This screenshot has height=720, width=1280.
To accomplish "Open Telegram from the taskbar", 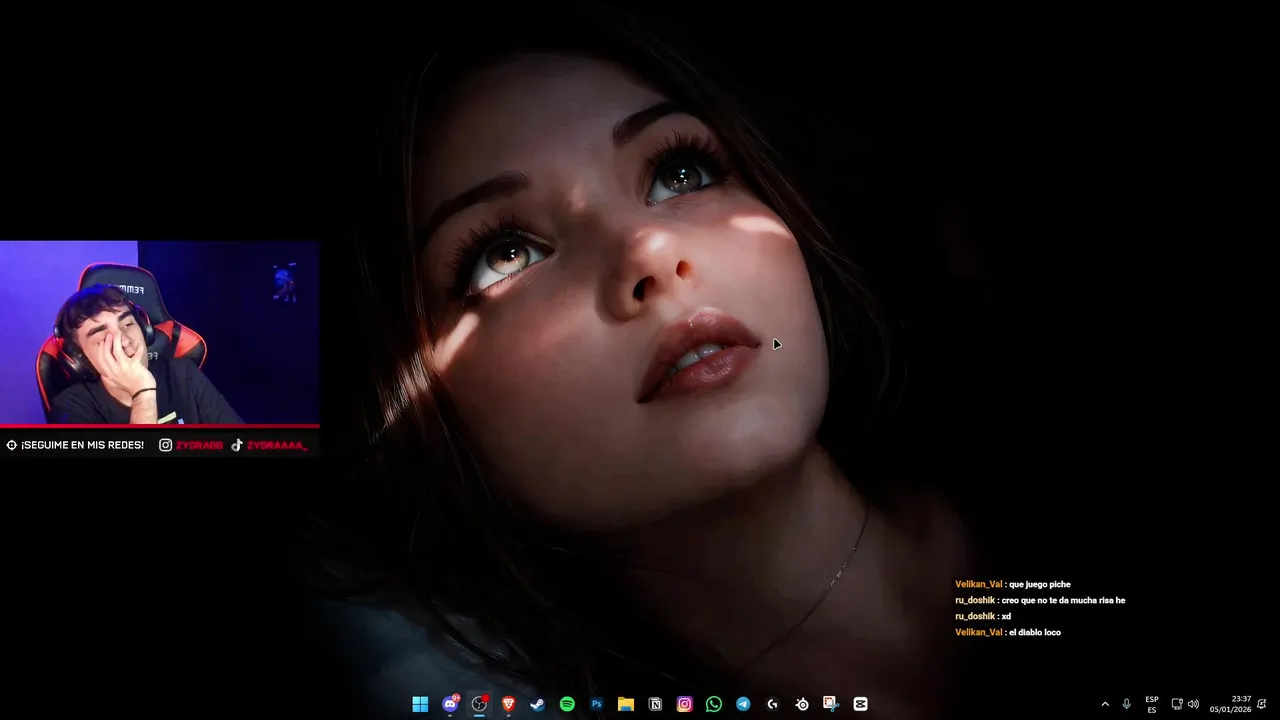I will pos(743,704).
